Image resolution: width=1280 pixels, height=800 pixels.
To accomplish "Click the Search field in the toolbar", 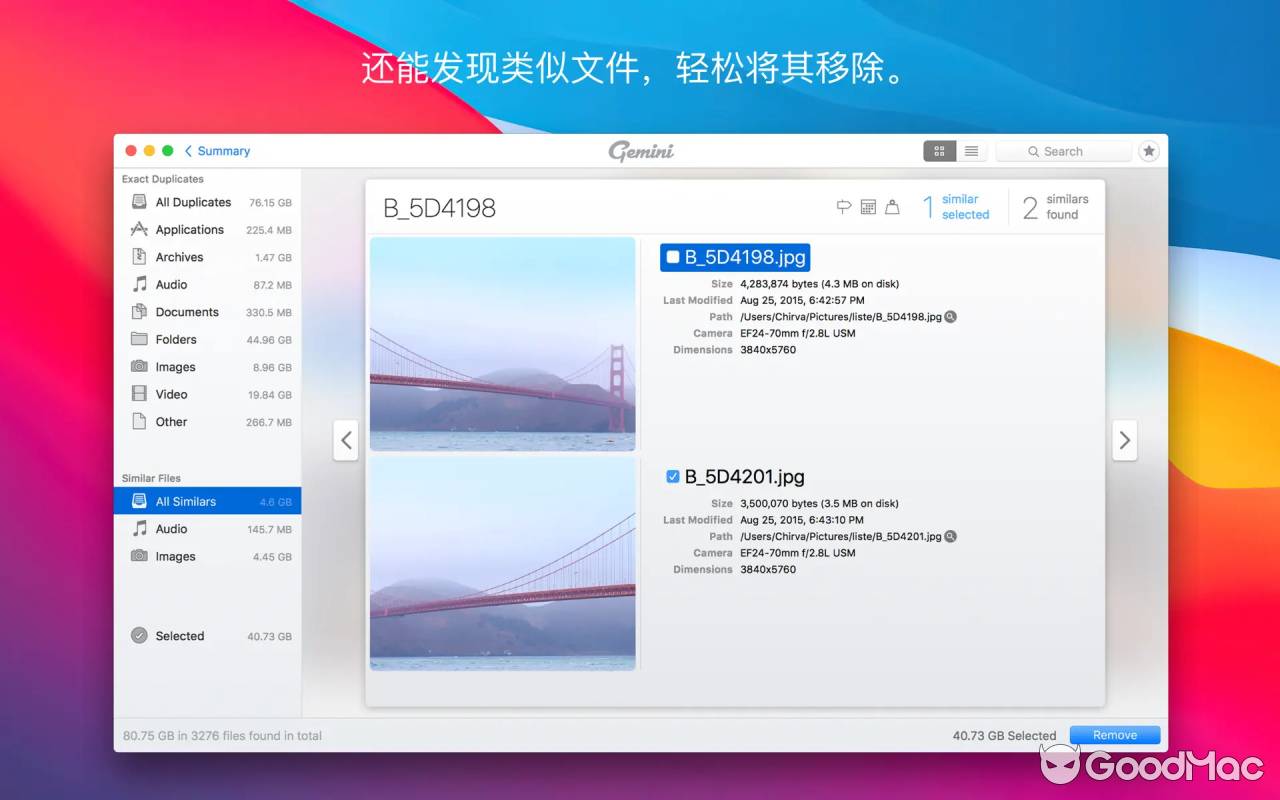I will coord(1064,150).
